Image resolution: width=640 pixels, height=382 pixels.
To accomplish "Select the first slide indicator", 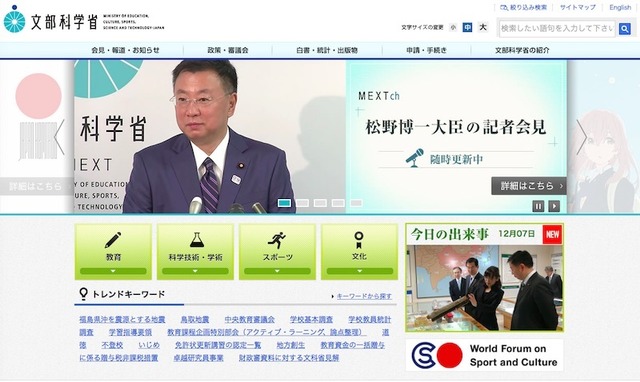I will click(284, 203).
